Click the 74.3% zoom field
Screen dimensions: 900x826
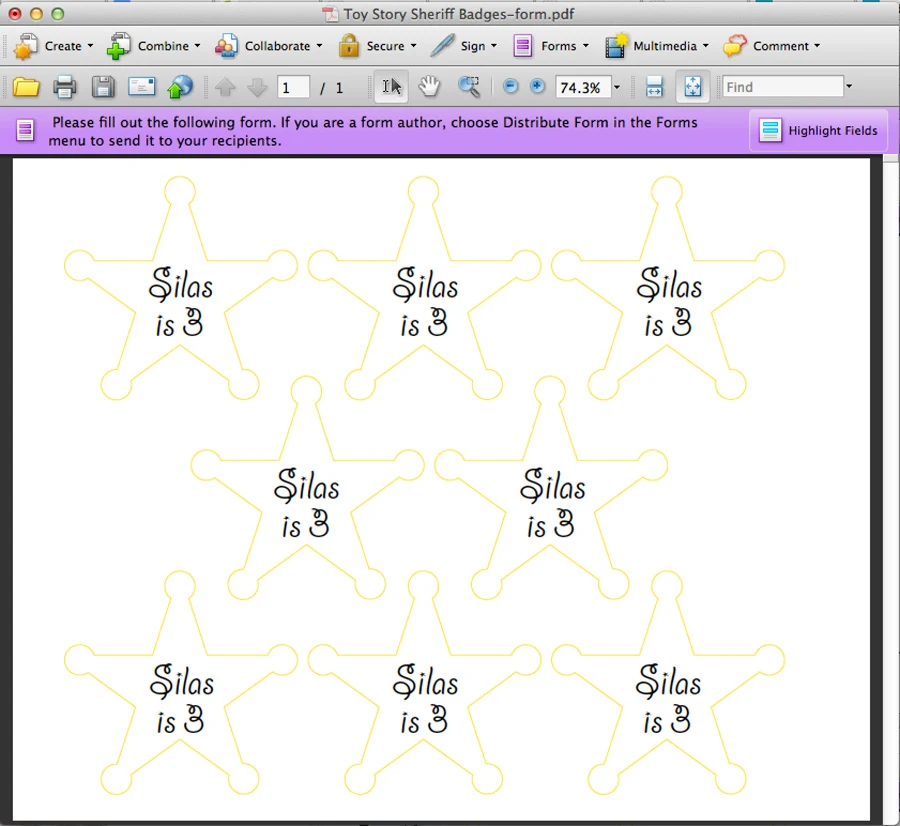pos(582,87)
